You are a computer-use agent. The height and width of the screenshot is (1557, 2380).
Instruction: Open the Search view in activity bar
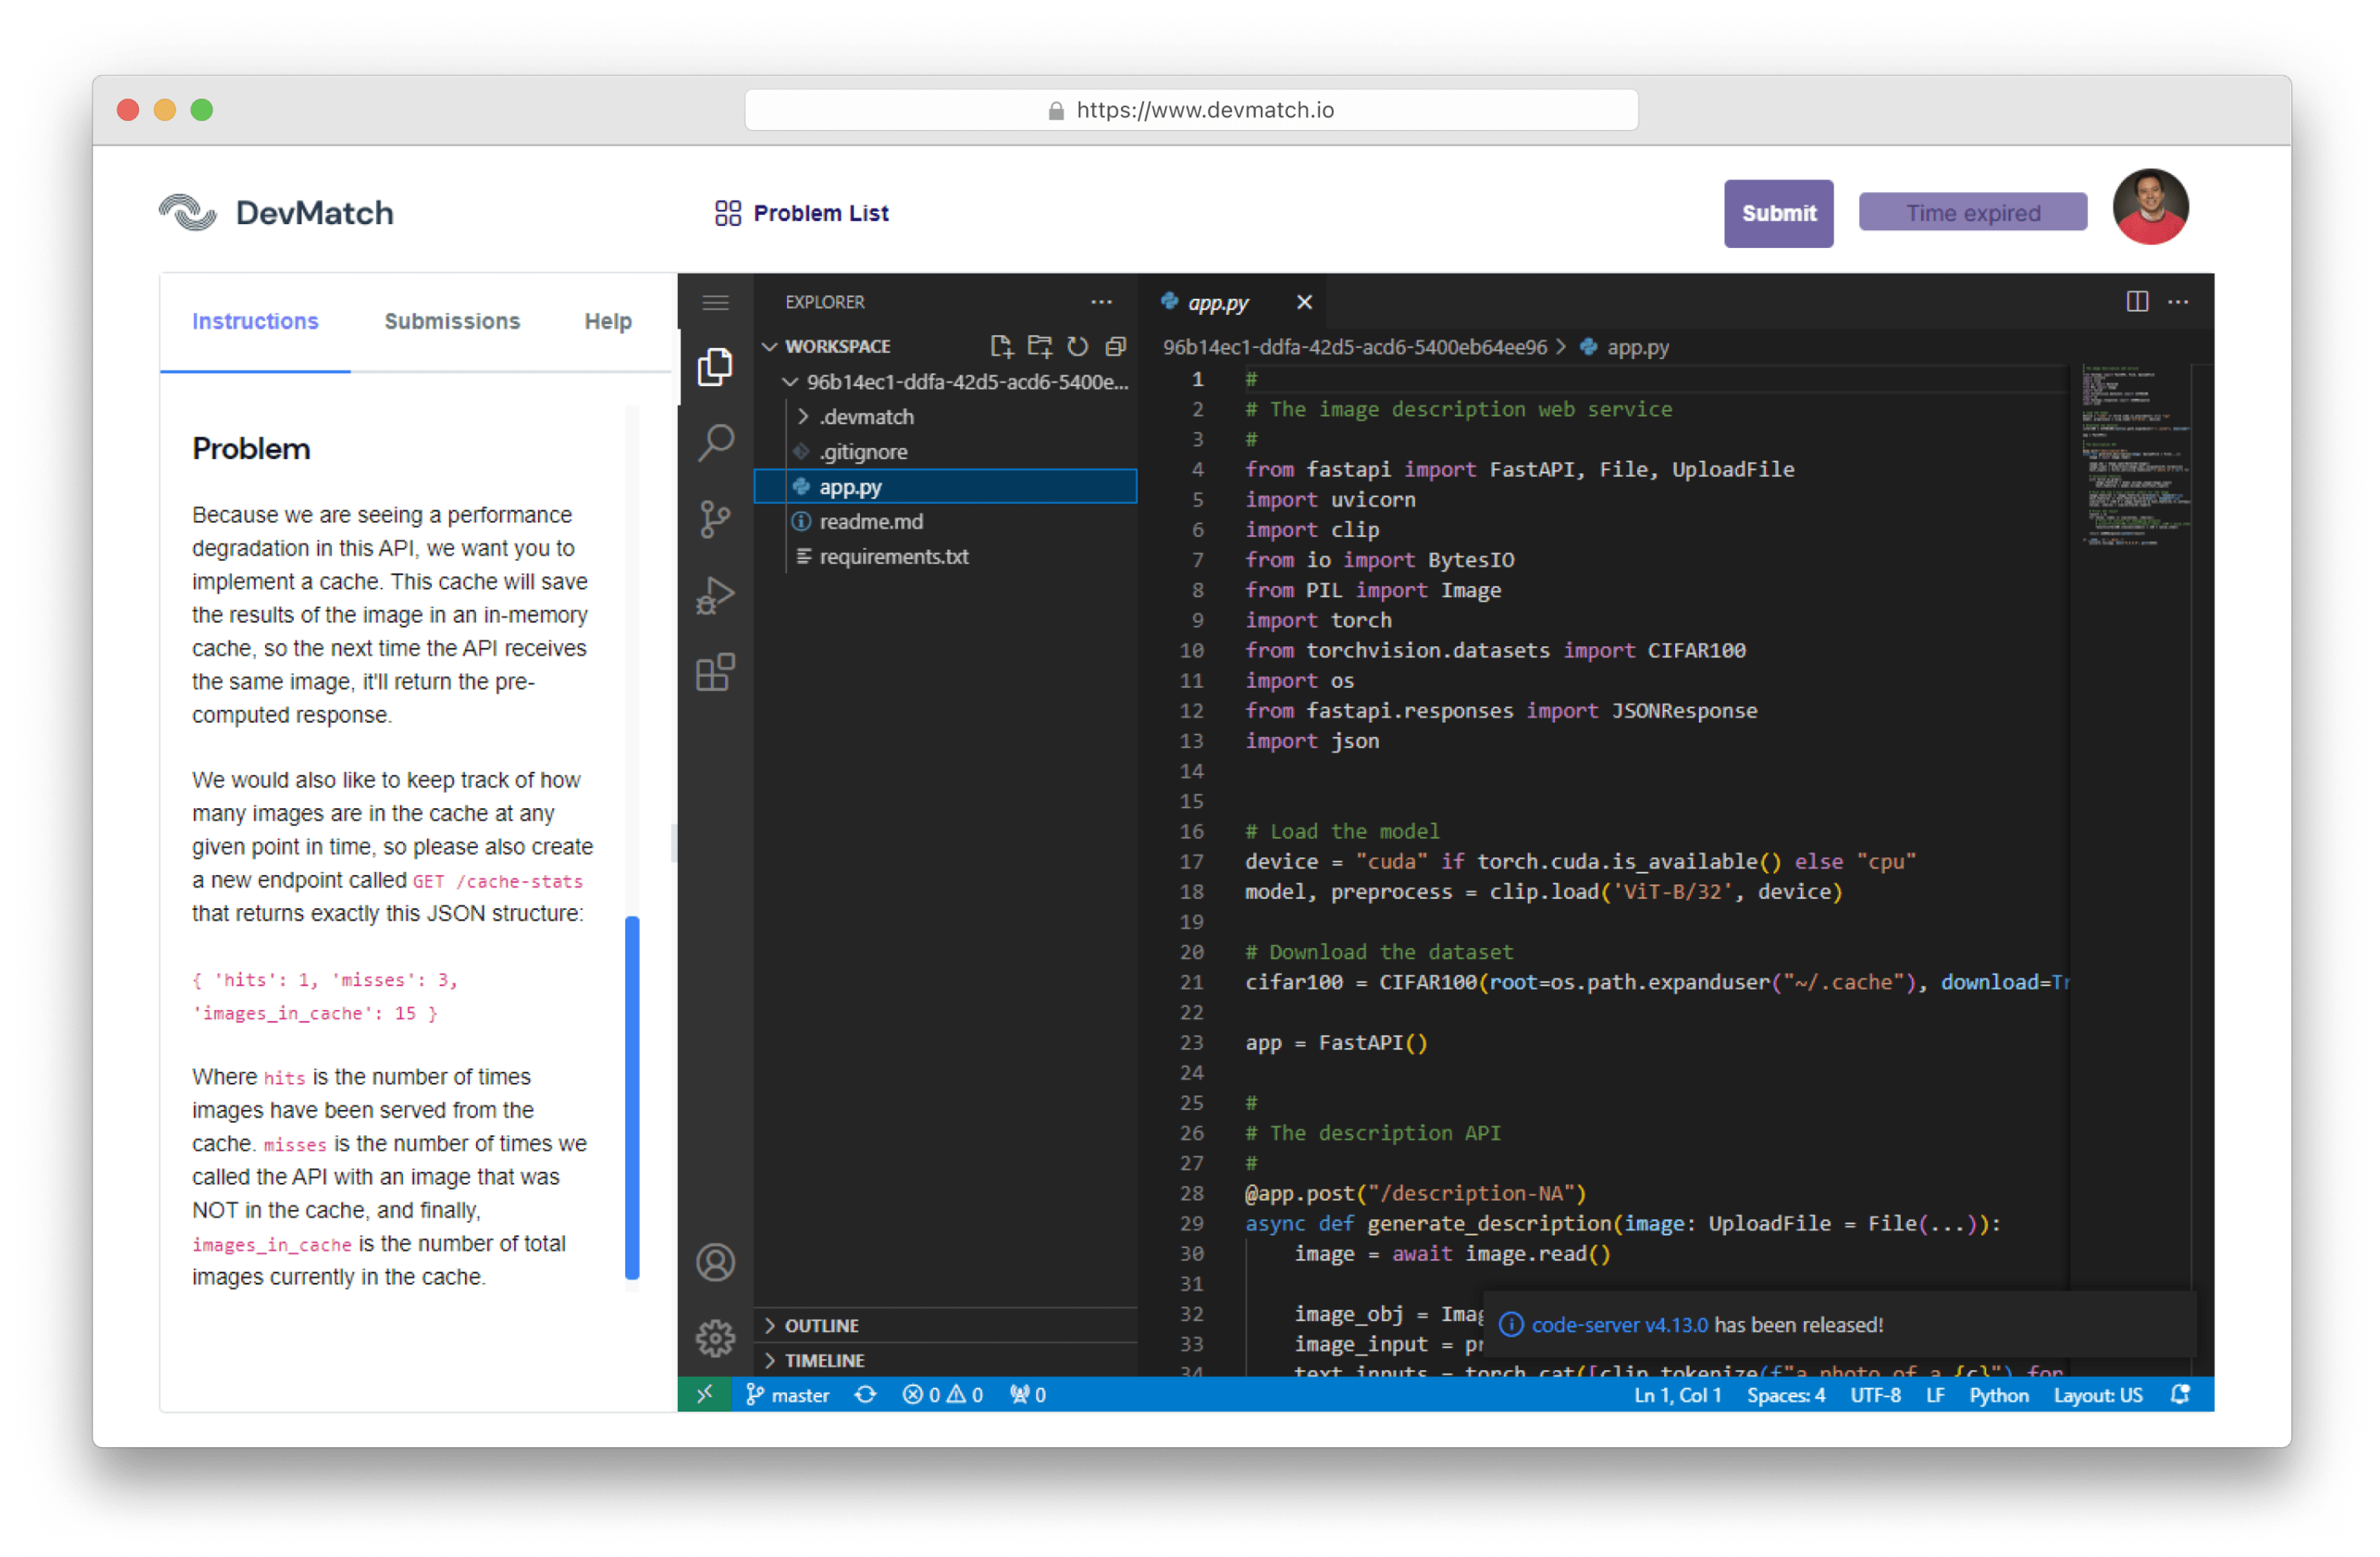(x=715, y=442)
